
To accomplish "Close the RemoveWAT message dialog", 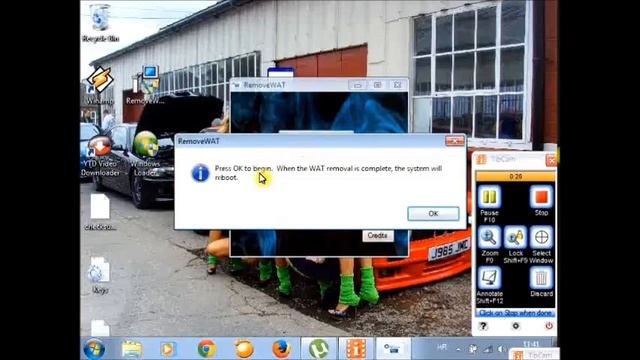I will click(454, 141).
